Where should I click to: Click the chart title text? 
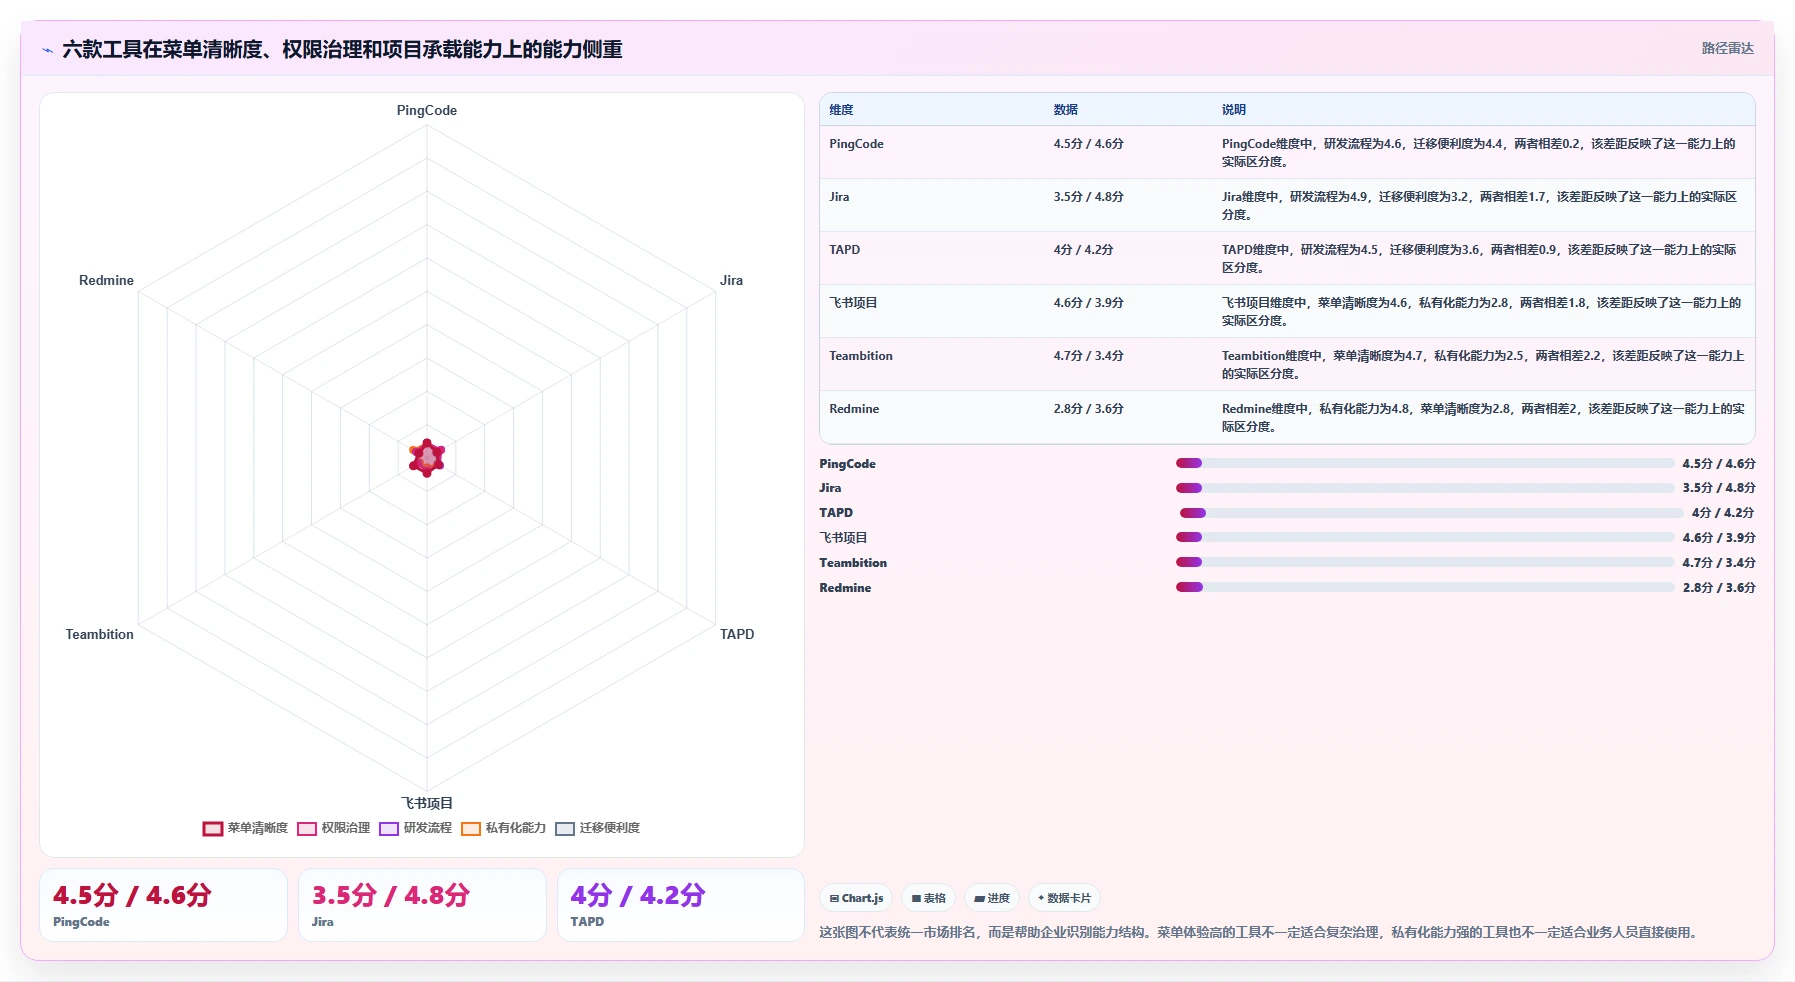342,49
